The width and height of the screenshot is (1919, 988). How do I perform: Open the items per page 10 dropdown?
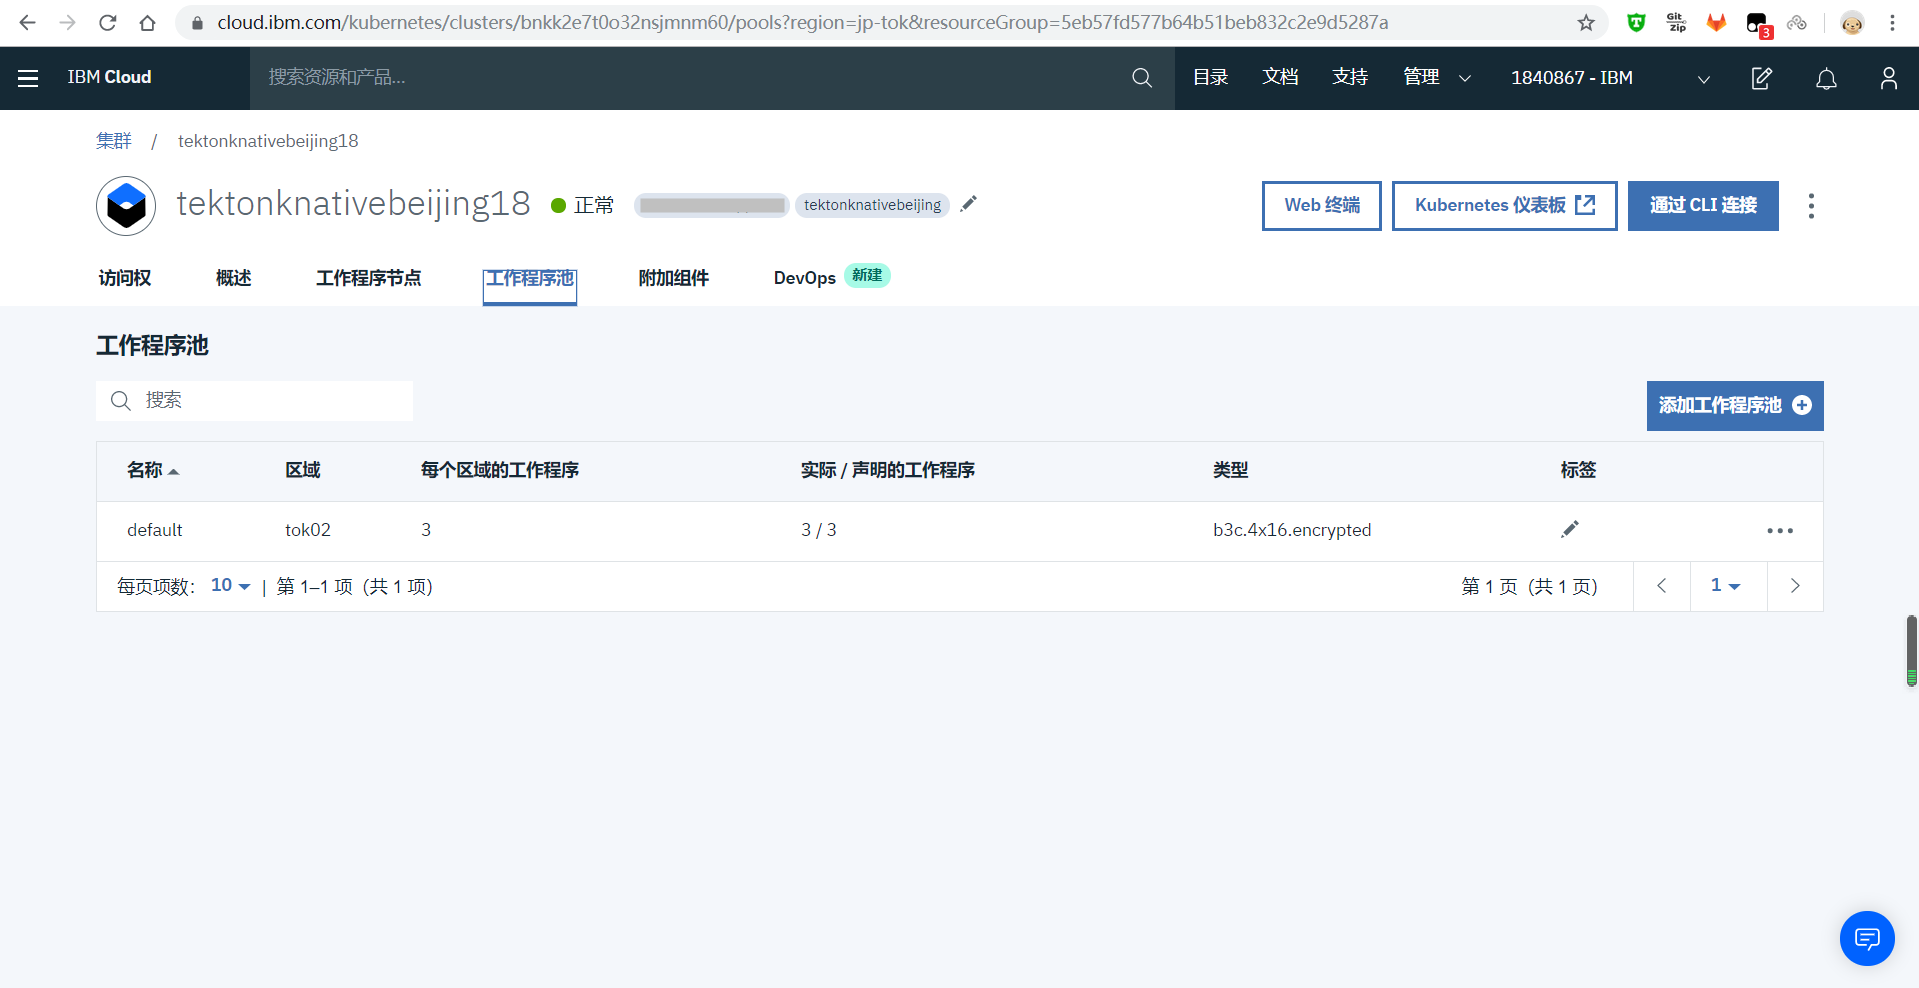click(230, 585)
